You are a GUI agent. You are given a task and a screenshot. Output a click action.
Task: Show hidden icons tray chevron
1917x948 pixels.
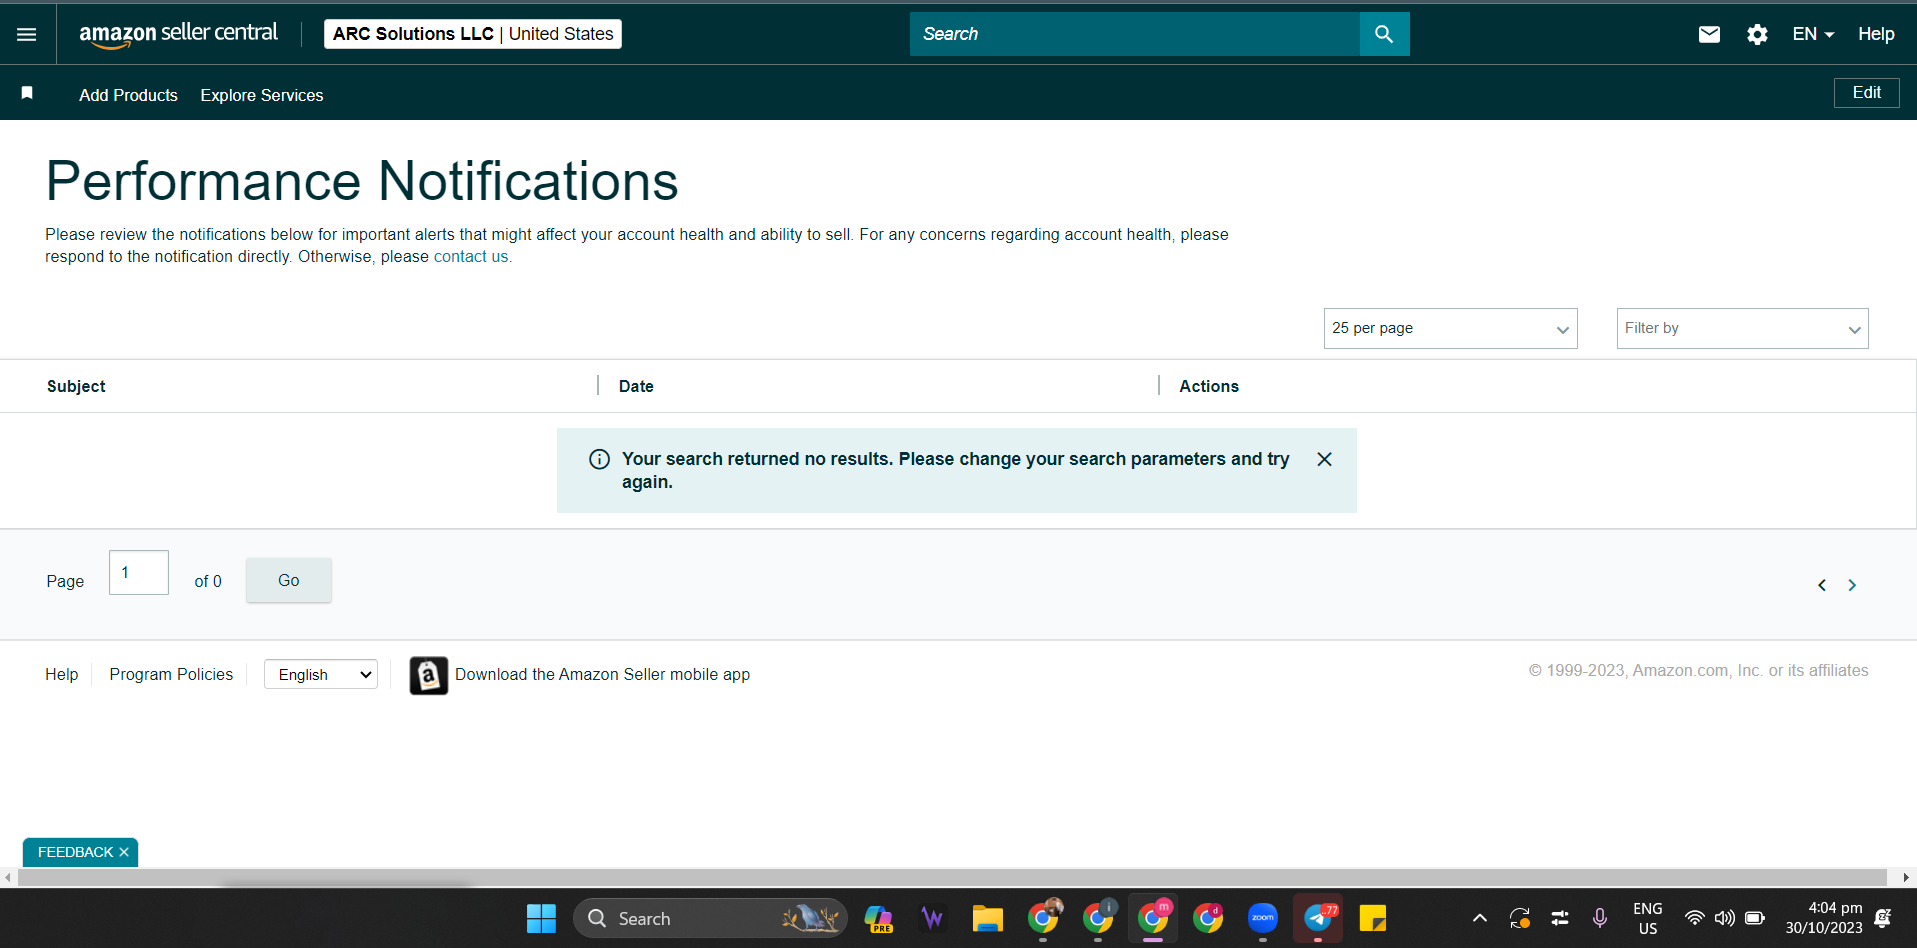[1480, 918]
